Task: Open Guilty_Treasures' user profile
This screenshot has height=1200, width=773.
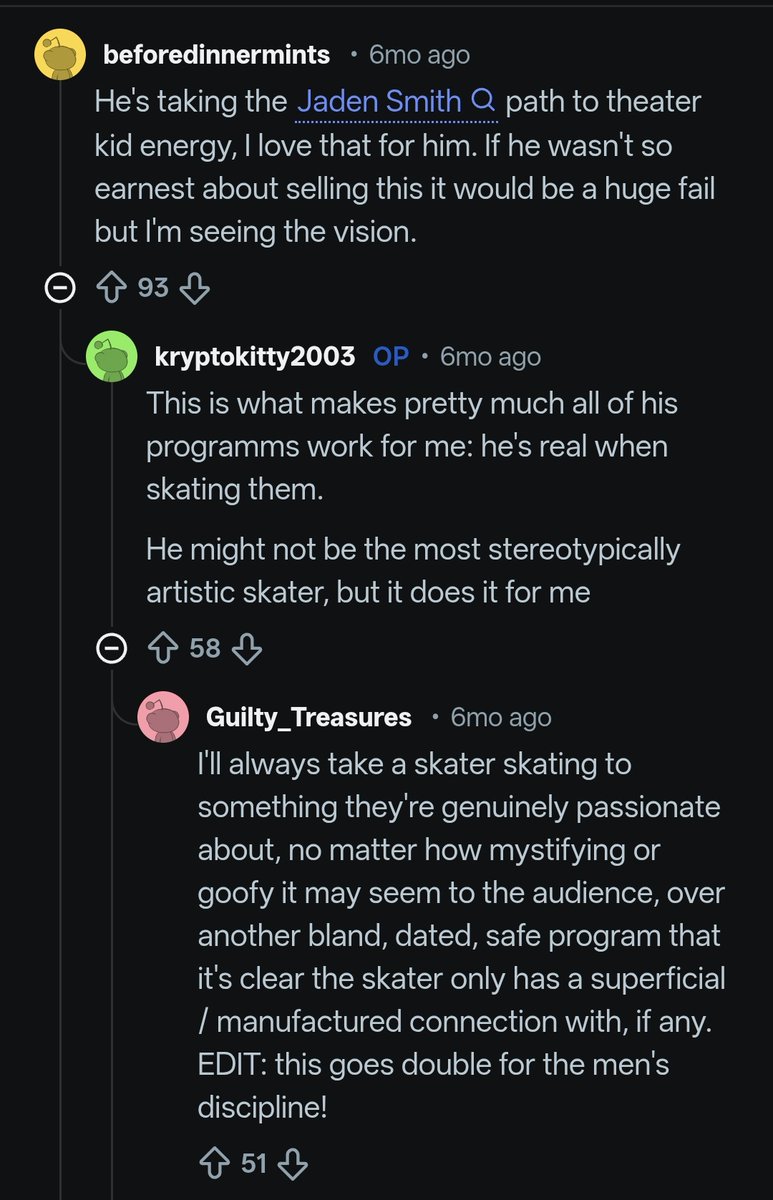Action: (308, 717)
